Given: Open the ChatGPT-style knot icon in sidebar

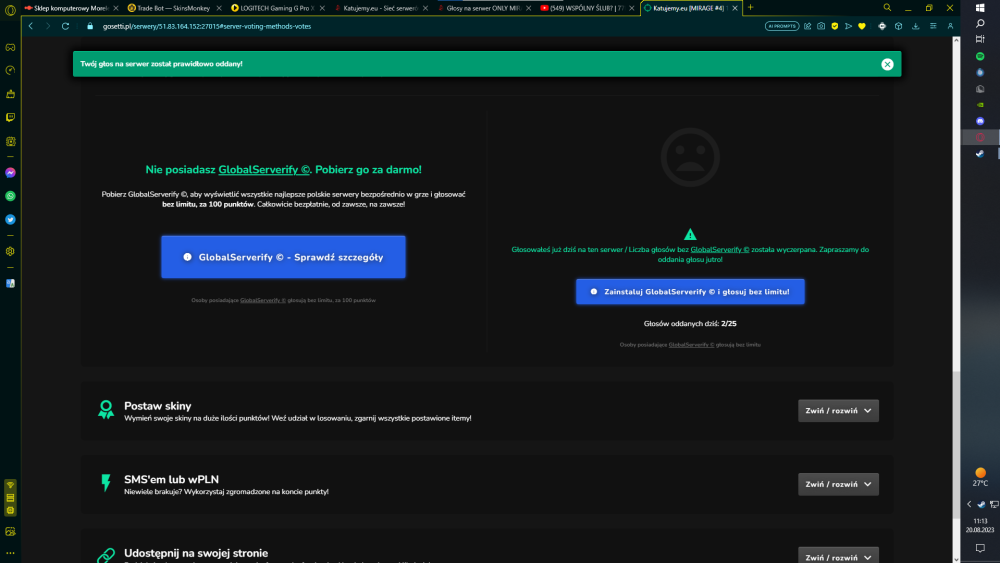Looking at the screenshot, I should pyautogui.click(x=10, y=251).
